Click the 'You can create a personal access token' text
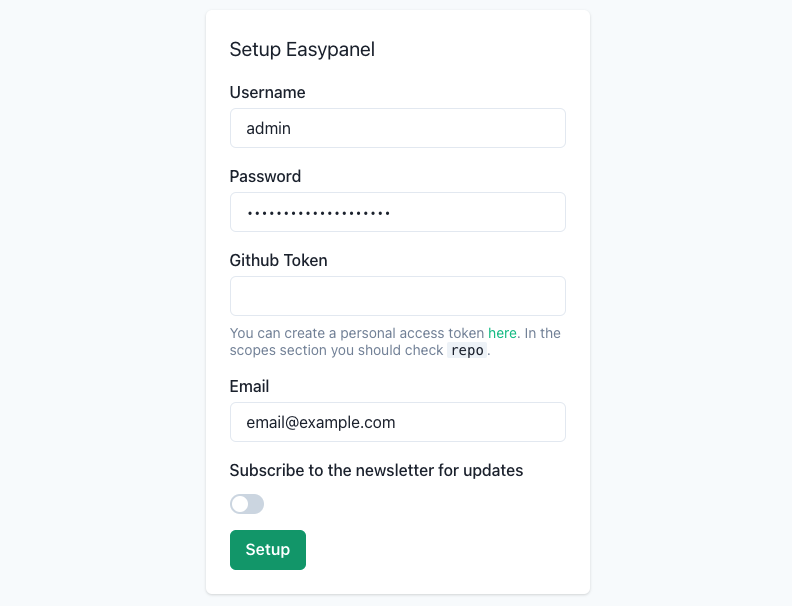The height and width of the screenshot is (606, 792). 357,333
